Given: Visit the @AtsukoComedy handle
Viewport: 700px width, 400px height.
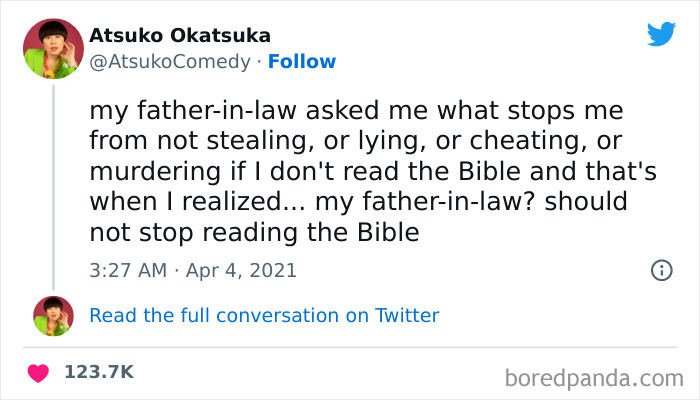Looking at the screenshot, I should pyautogui.click(x=169, y=61).
